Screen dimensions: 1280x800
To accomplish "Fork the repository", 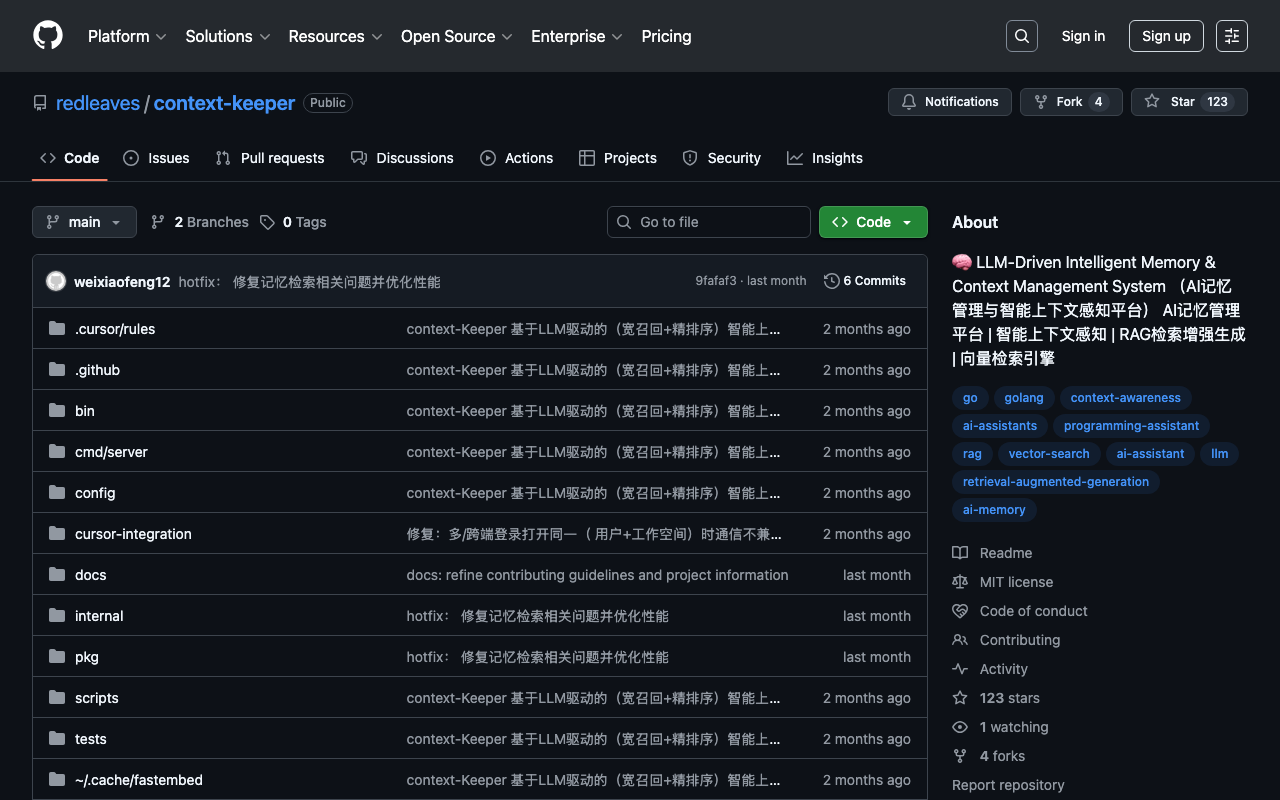I will pos(1070,102).
